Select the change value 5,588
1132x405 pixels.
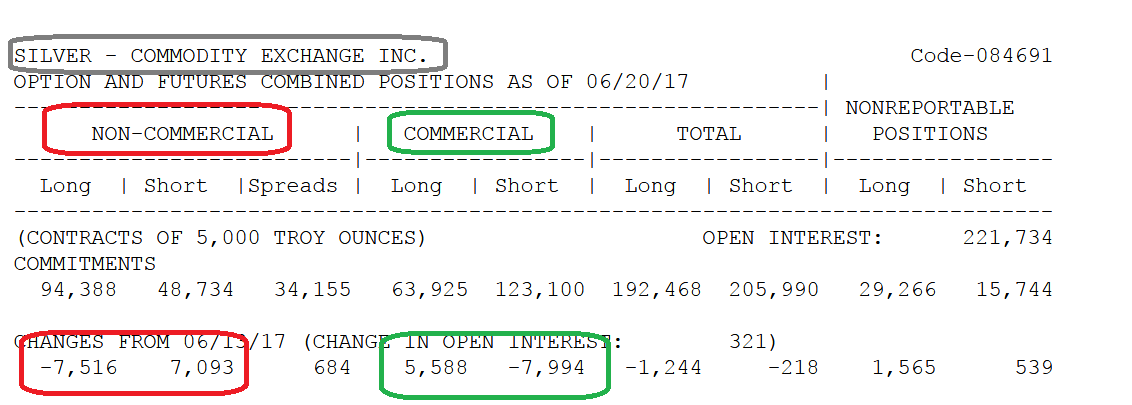click(x=436, y=368)
